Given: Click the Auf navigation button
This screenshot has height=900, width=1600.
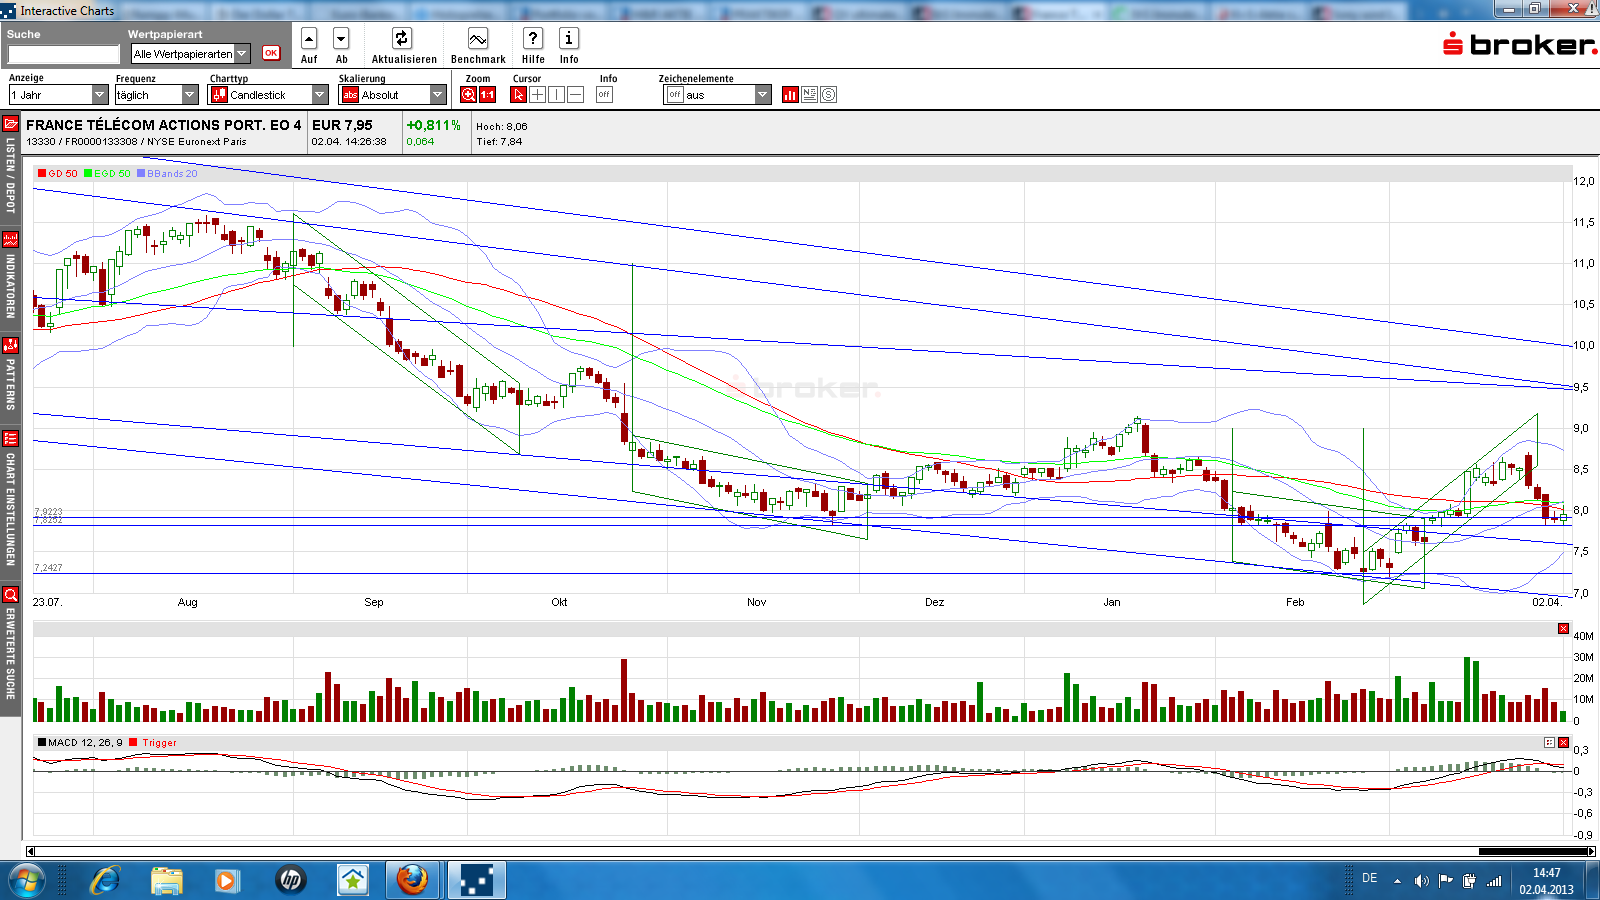Looking at the screenshot, I should pos(309,40).
